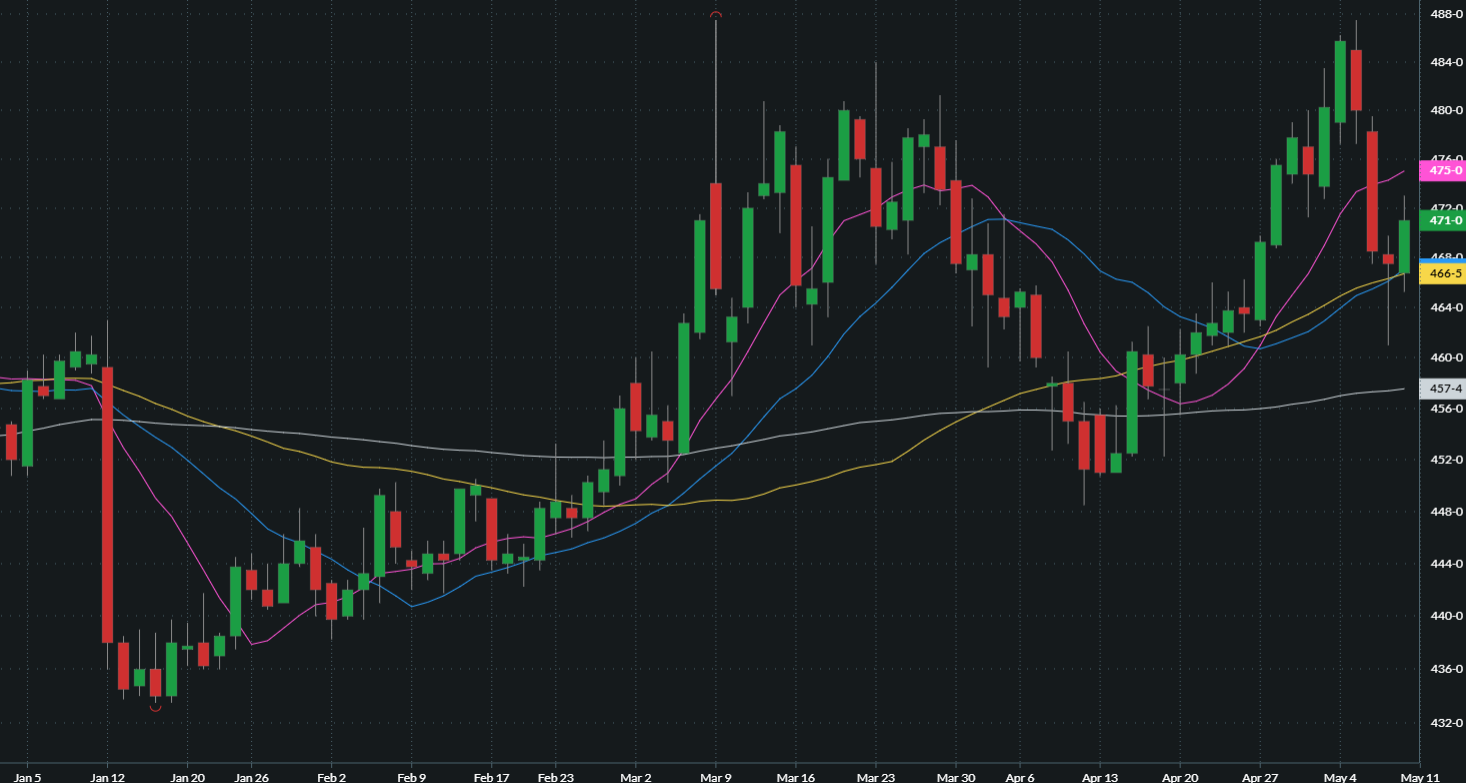The height and width of the screenshot is (783, 1466).
Task: Click the yellow 466-5 moving average price tag
Action: [x=1444, y=274]
